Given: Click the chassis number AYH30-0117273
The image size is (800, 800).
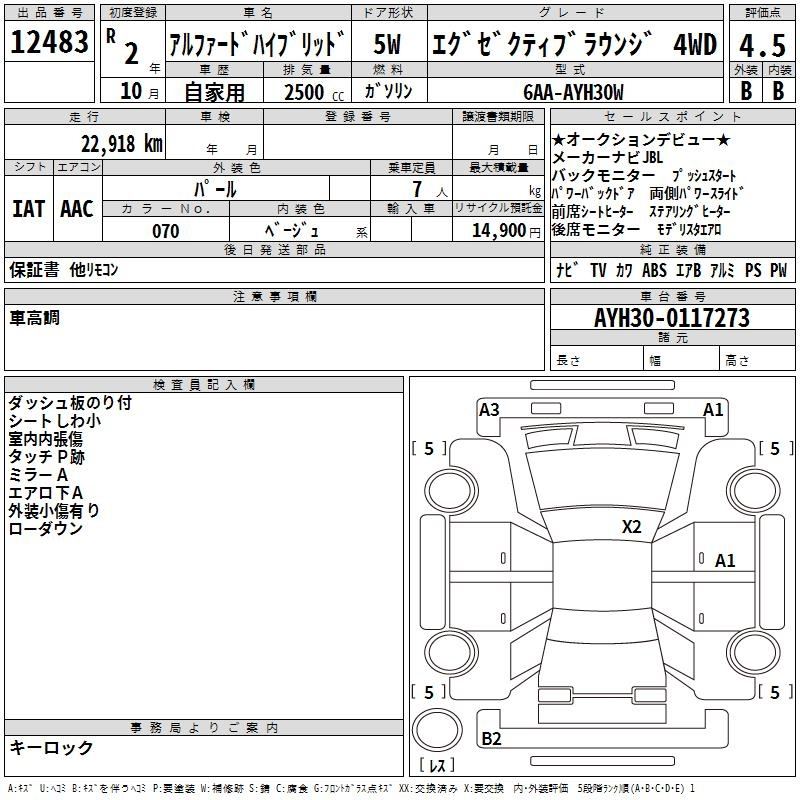Looking at the screenshot, I should 672,318.
